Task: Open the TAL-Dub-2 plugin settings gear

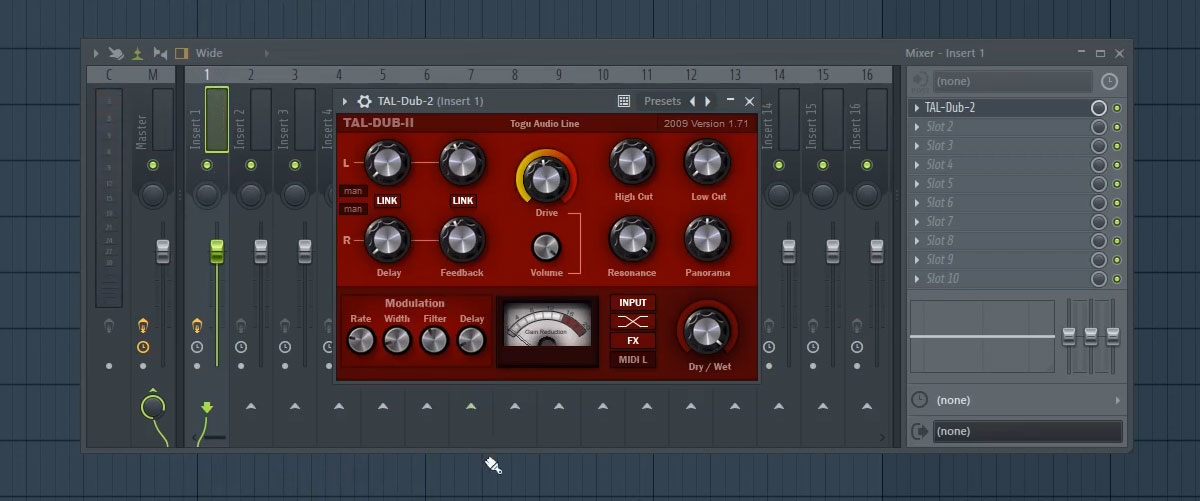Action: click(364, 101)
